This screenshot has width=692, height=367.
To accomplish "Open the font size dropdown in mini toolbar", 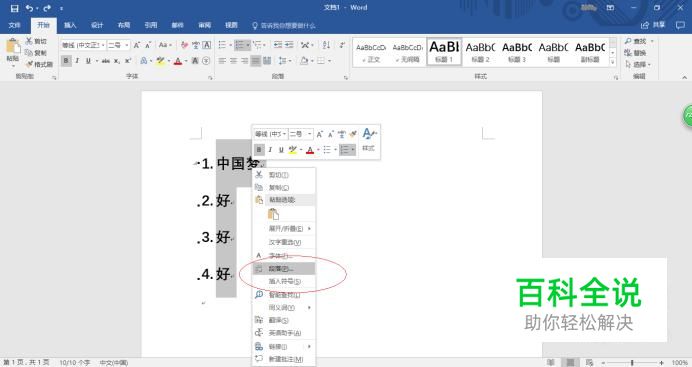I will tap(310, 134).
